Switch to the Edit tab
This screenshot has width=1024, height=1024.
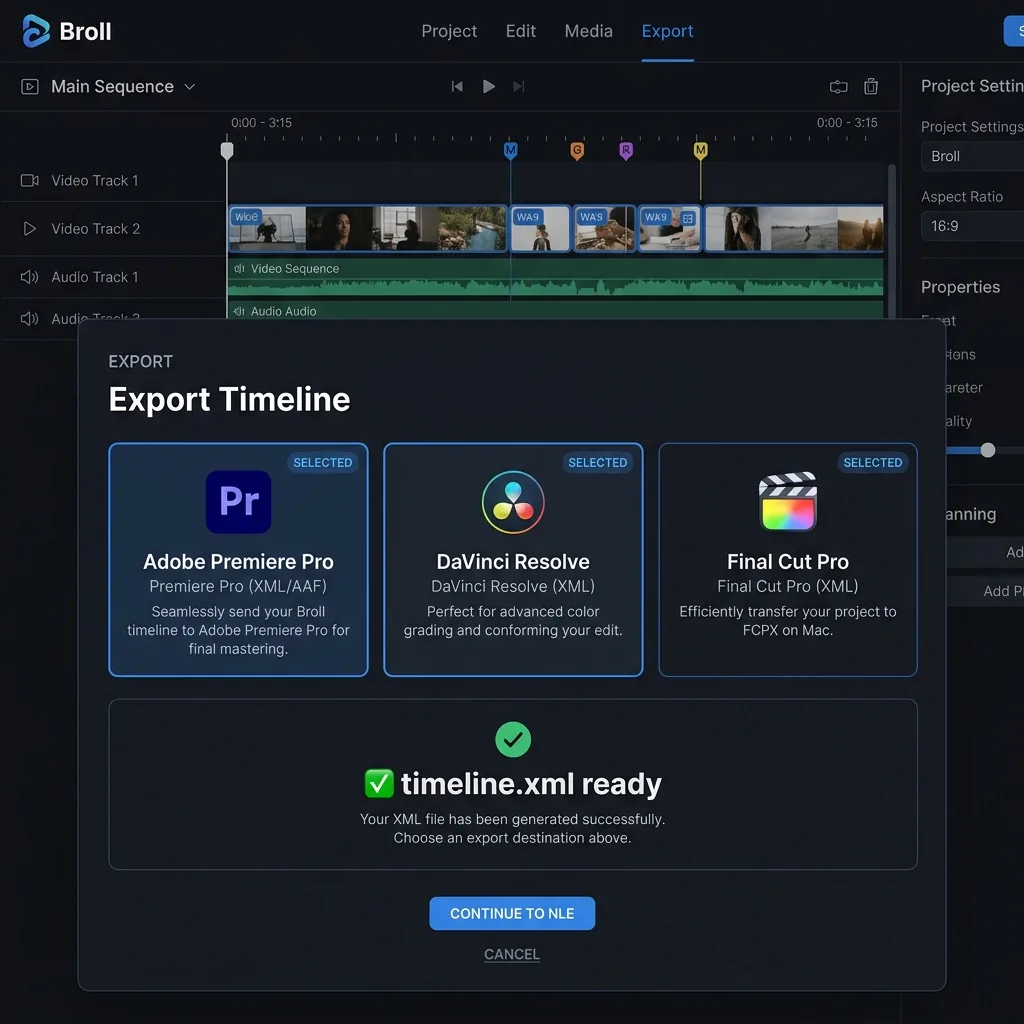[x=520, y=31]
